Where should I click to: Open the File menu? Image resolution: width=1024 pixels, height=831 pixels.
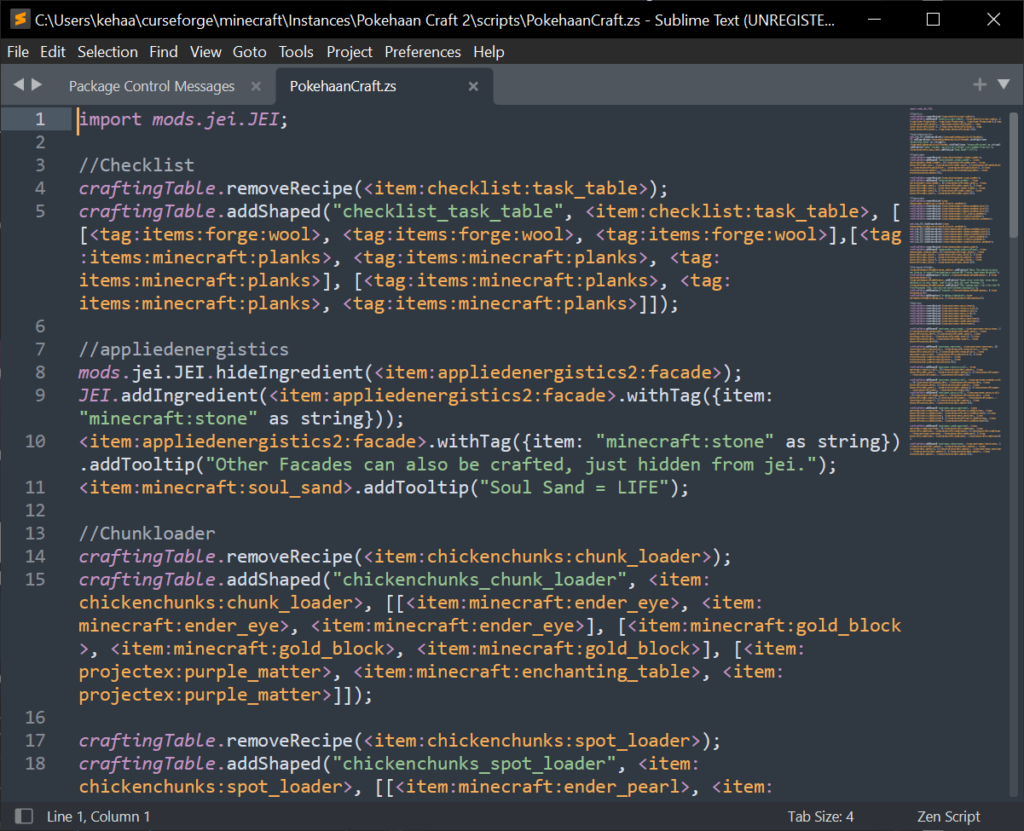[x=18, y=52]
